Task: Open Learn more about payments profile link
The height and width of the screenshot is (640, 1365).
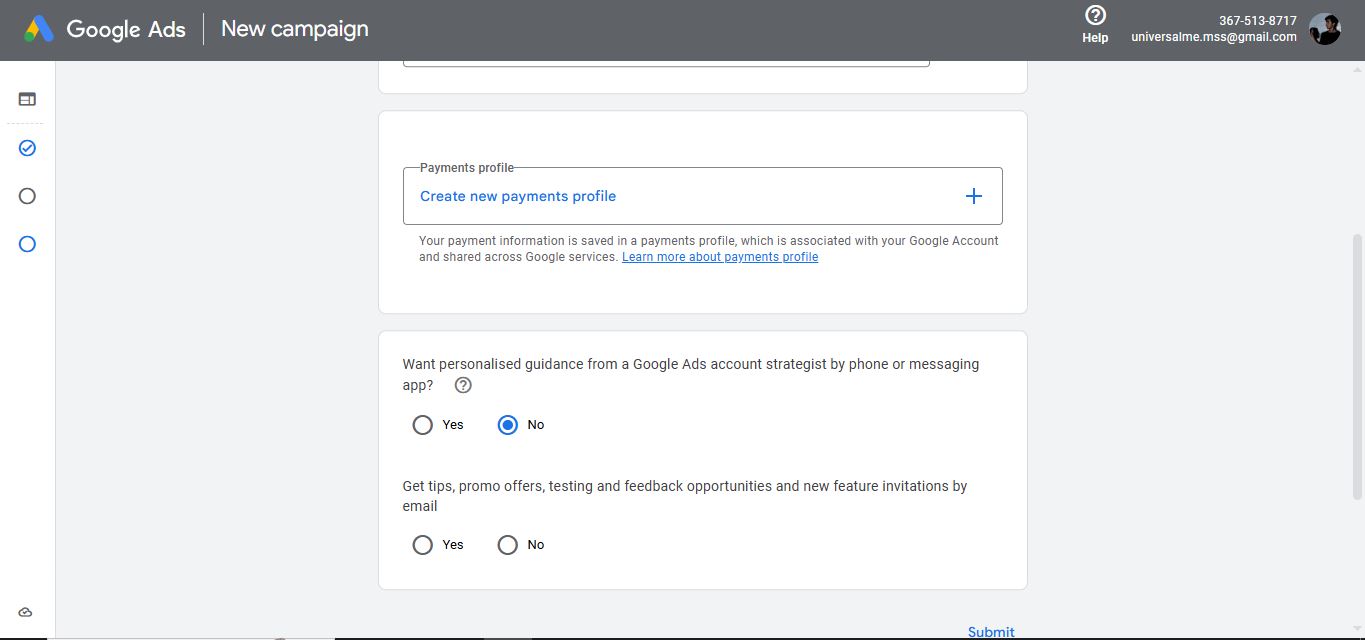Action: pyautogui.click(x=720, y=257)
